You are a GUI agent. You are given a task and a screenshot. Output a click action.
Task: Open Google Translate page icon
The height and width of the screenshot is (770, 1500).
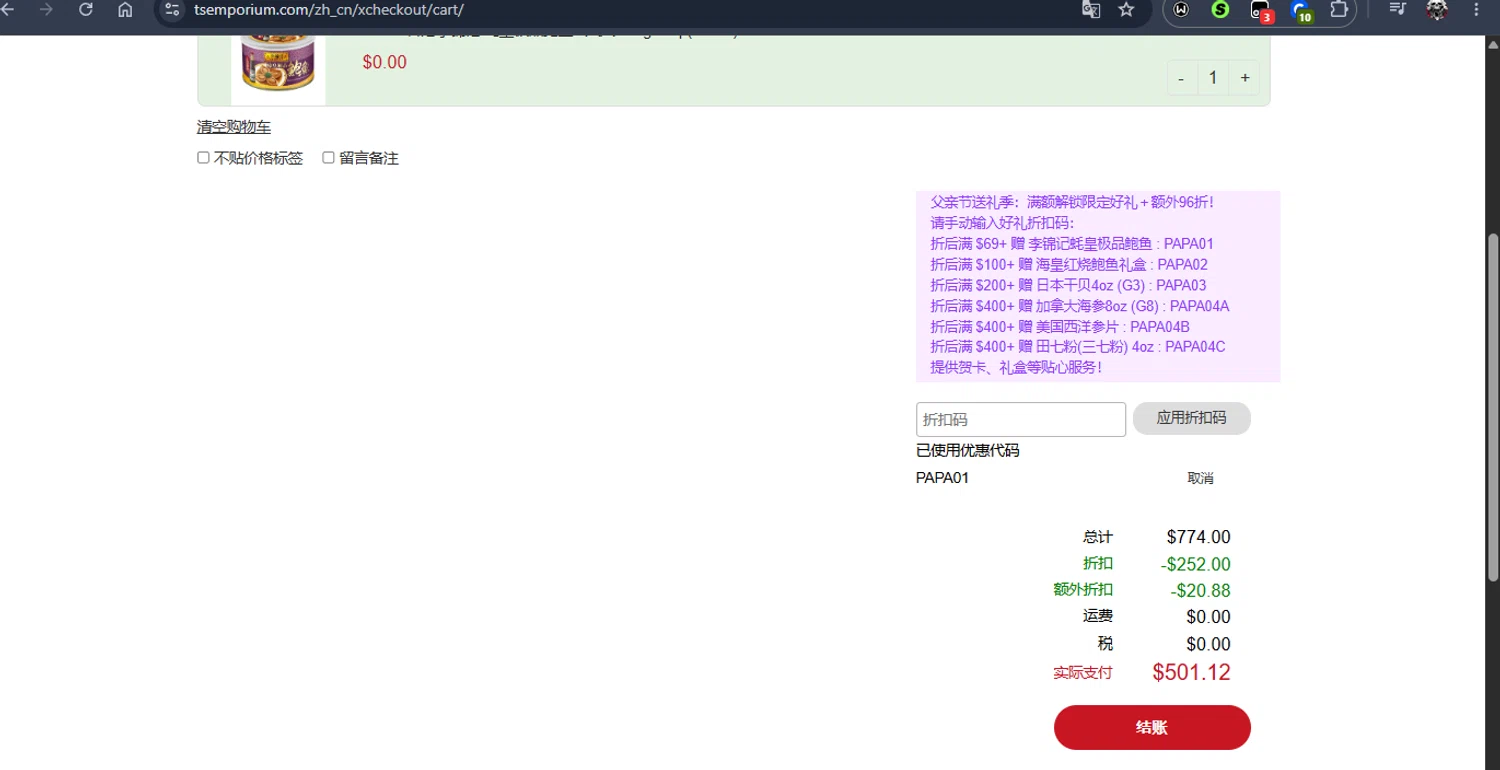click(1091, 9)
